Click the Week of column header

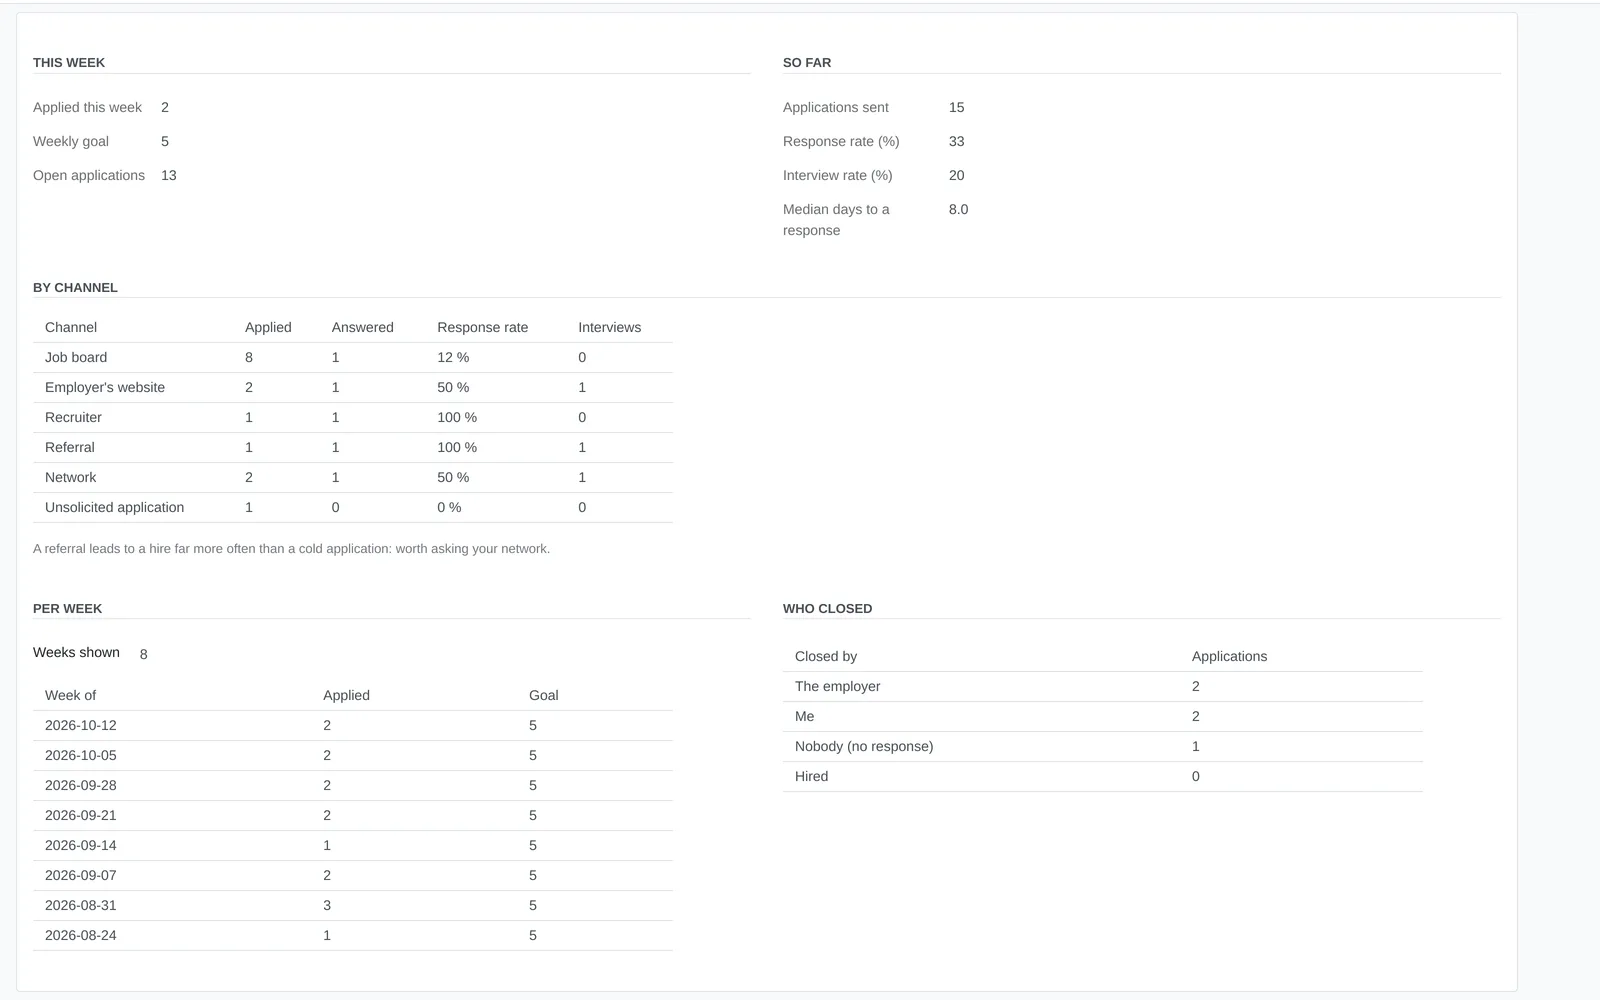71,695
